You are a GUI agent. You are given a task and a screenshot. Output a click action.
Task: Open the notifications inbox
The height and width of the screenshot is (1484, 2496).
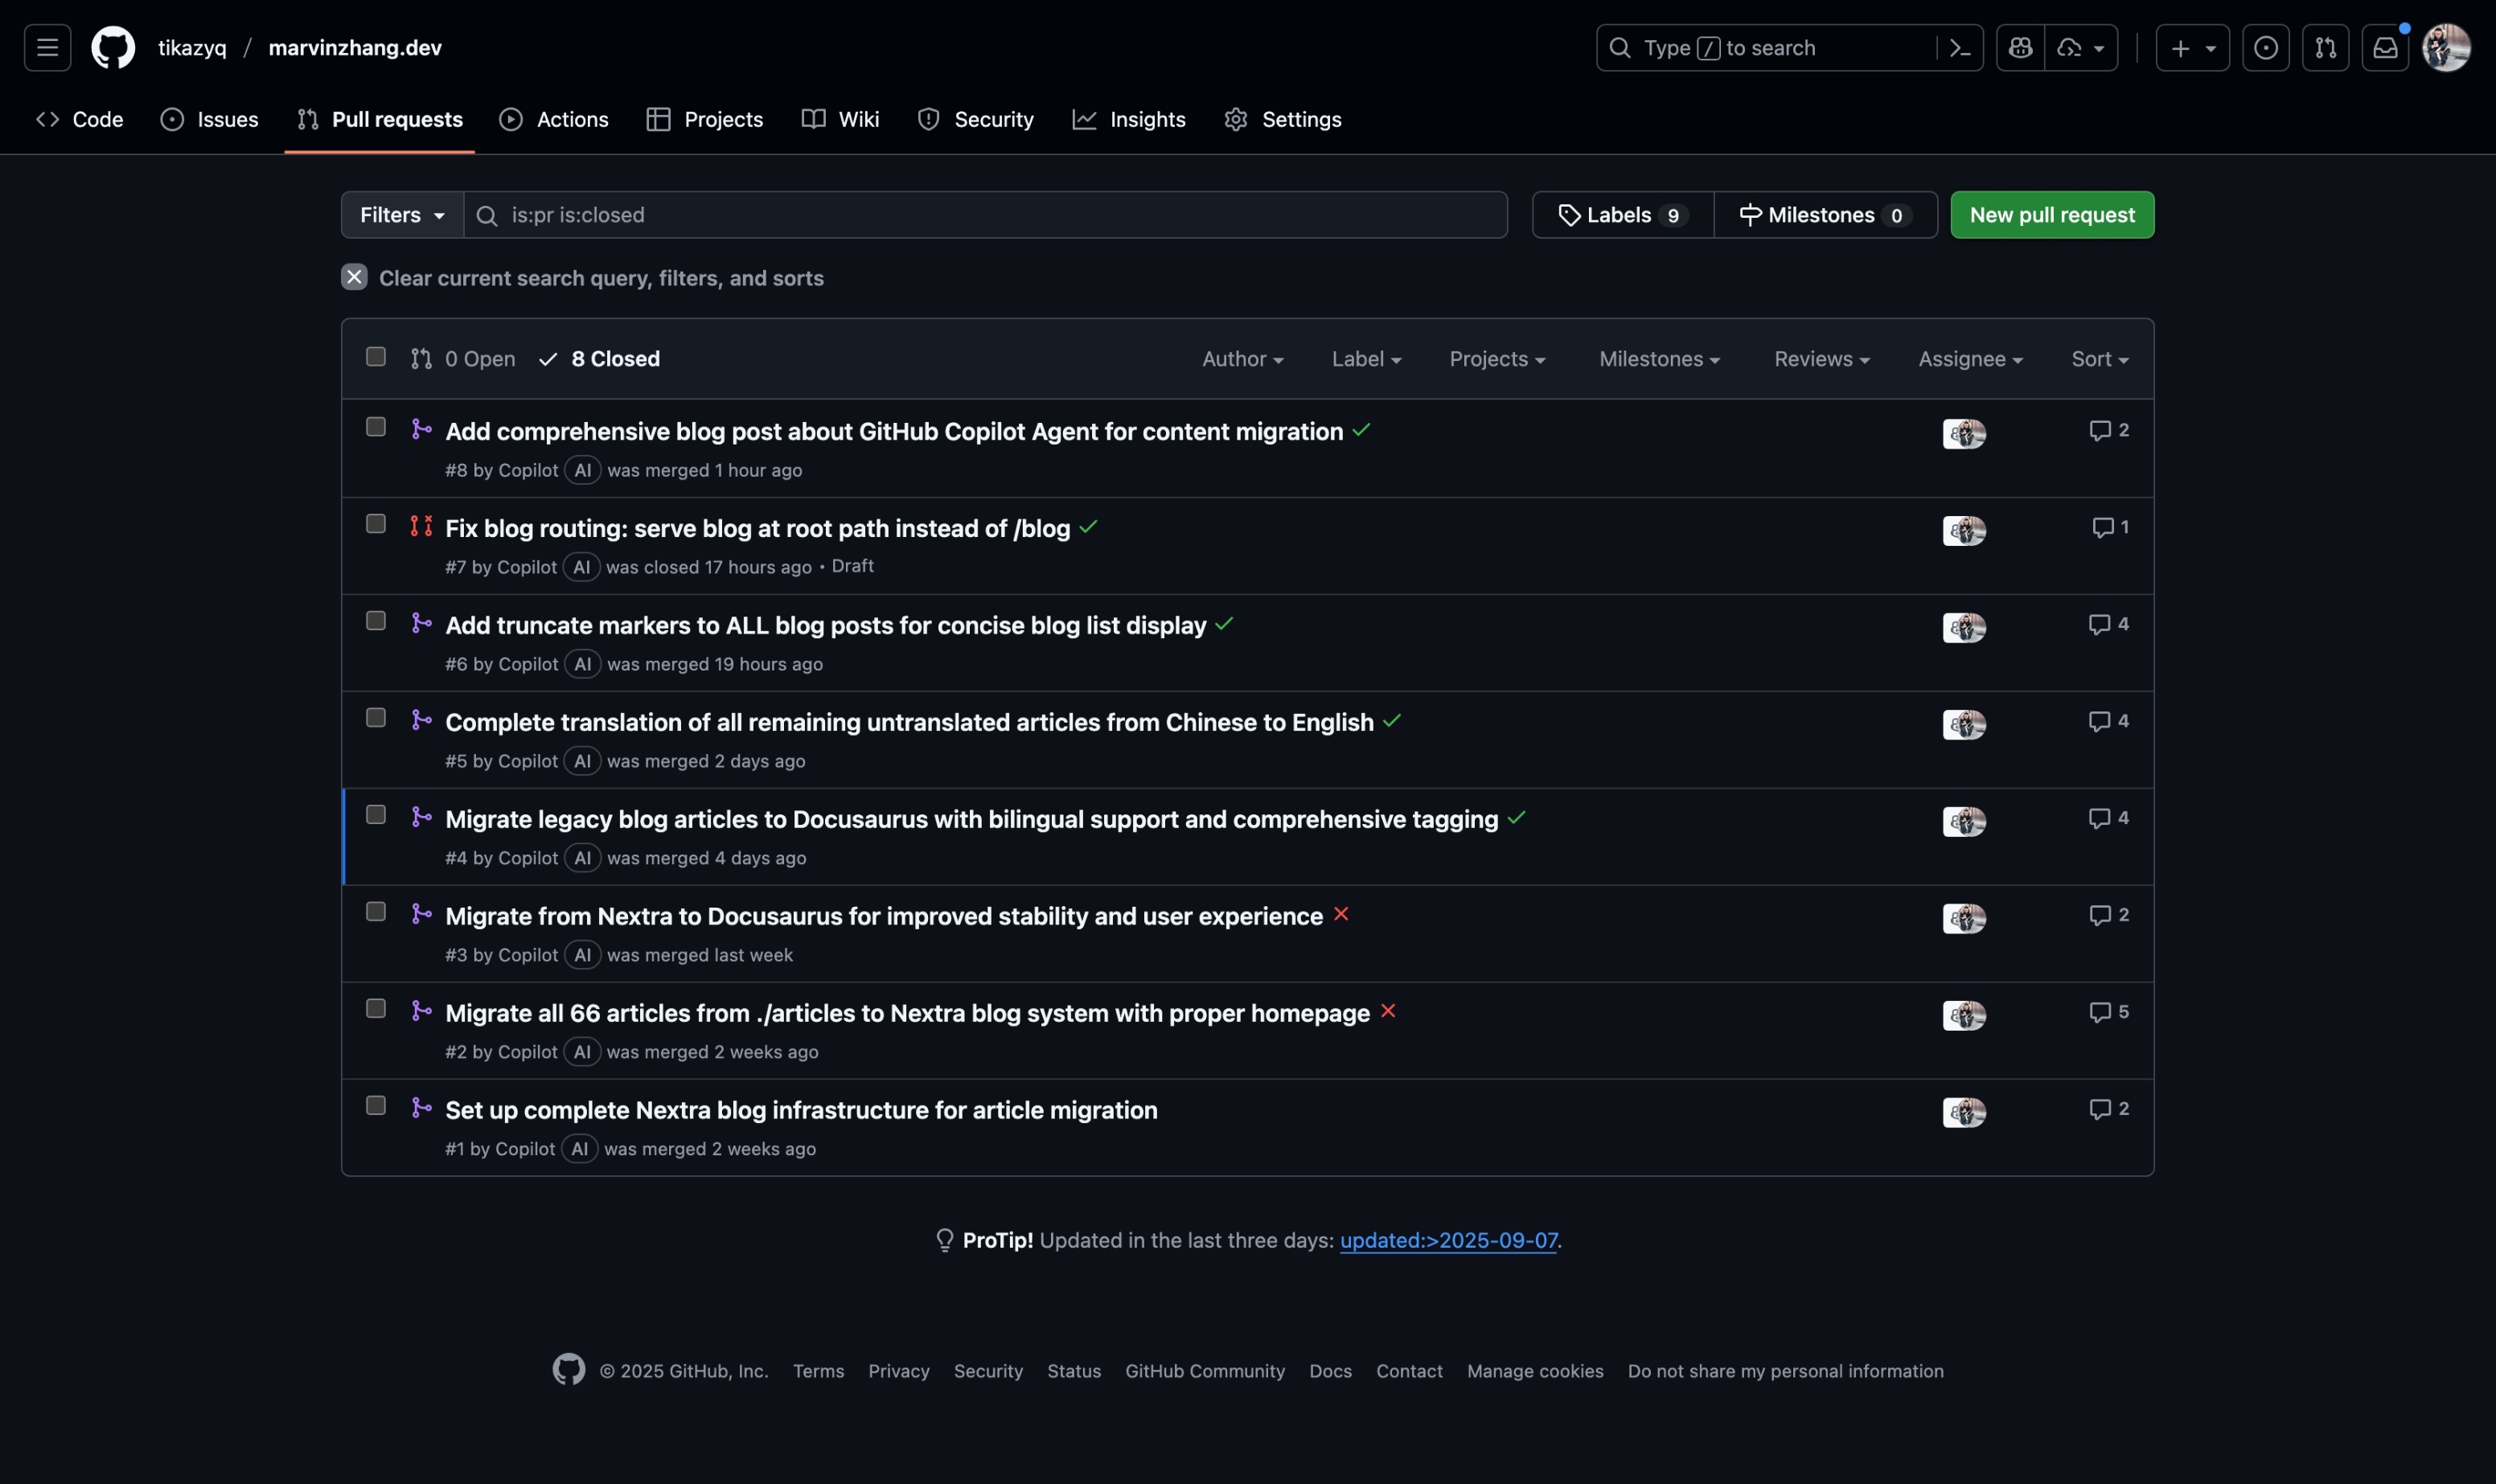2385,47
